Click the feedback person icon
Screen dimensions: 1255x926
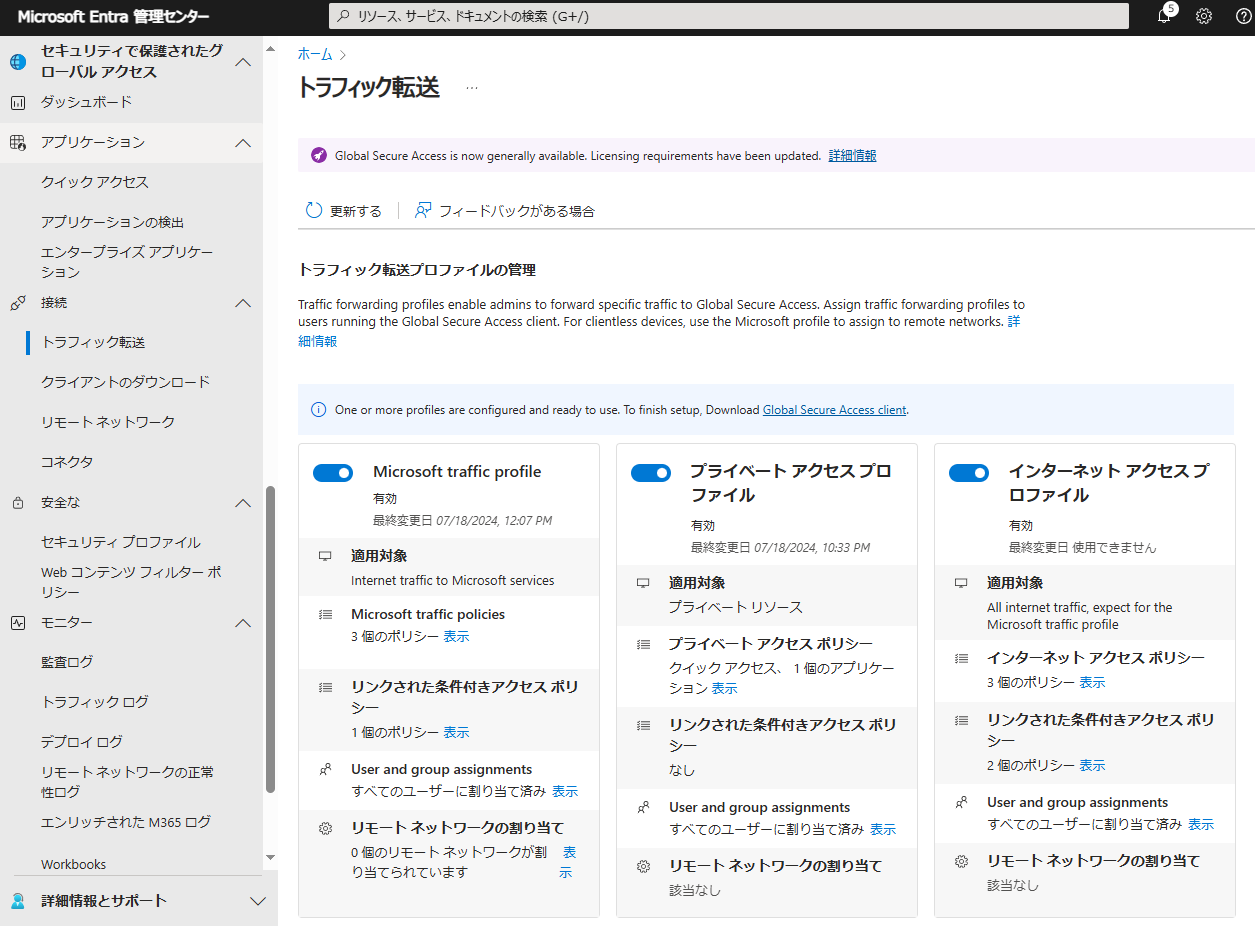click(x=423, y=211)
